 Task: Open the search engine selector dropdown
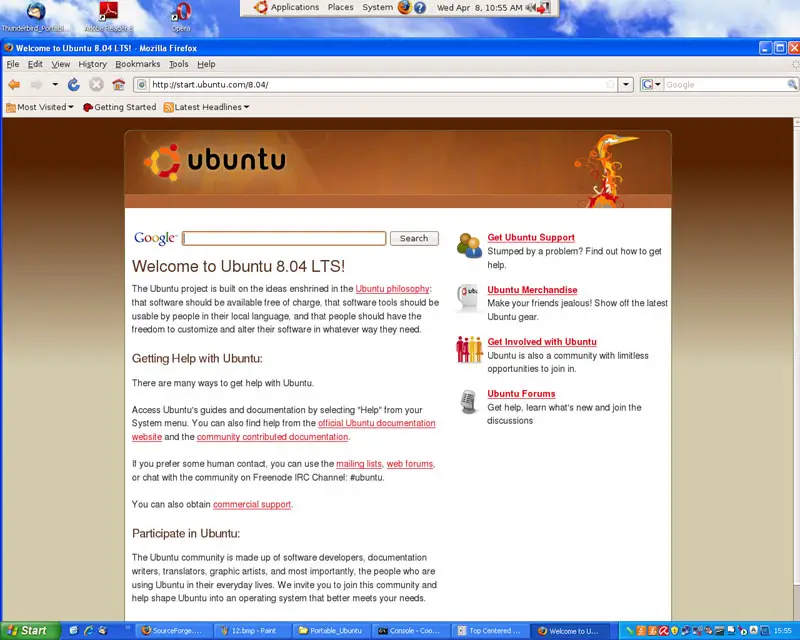(652, 85)
